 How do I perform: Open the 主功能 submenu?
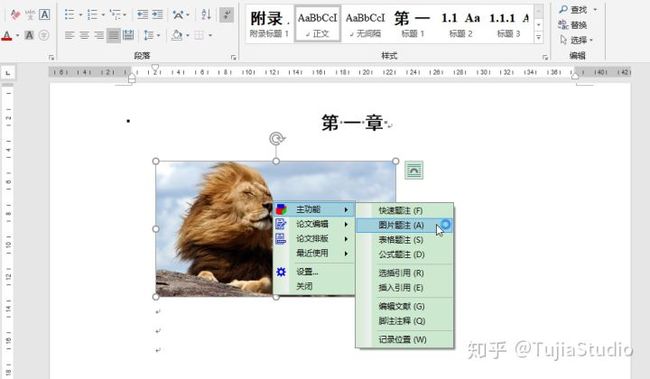[314, 210]
